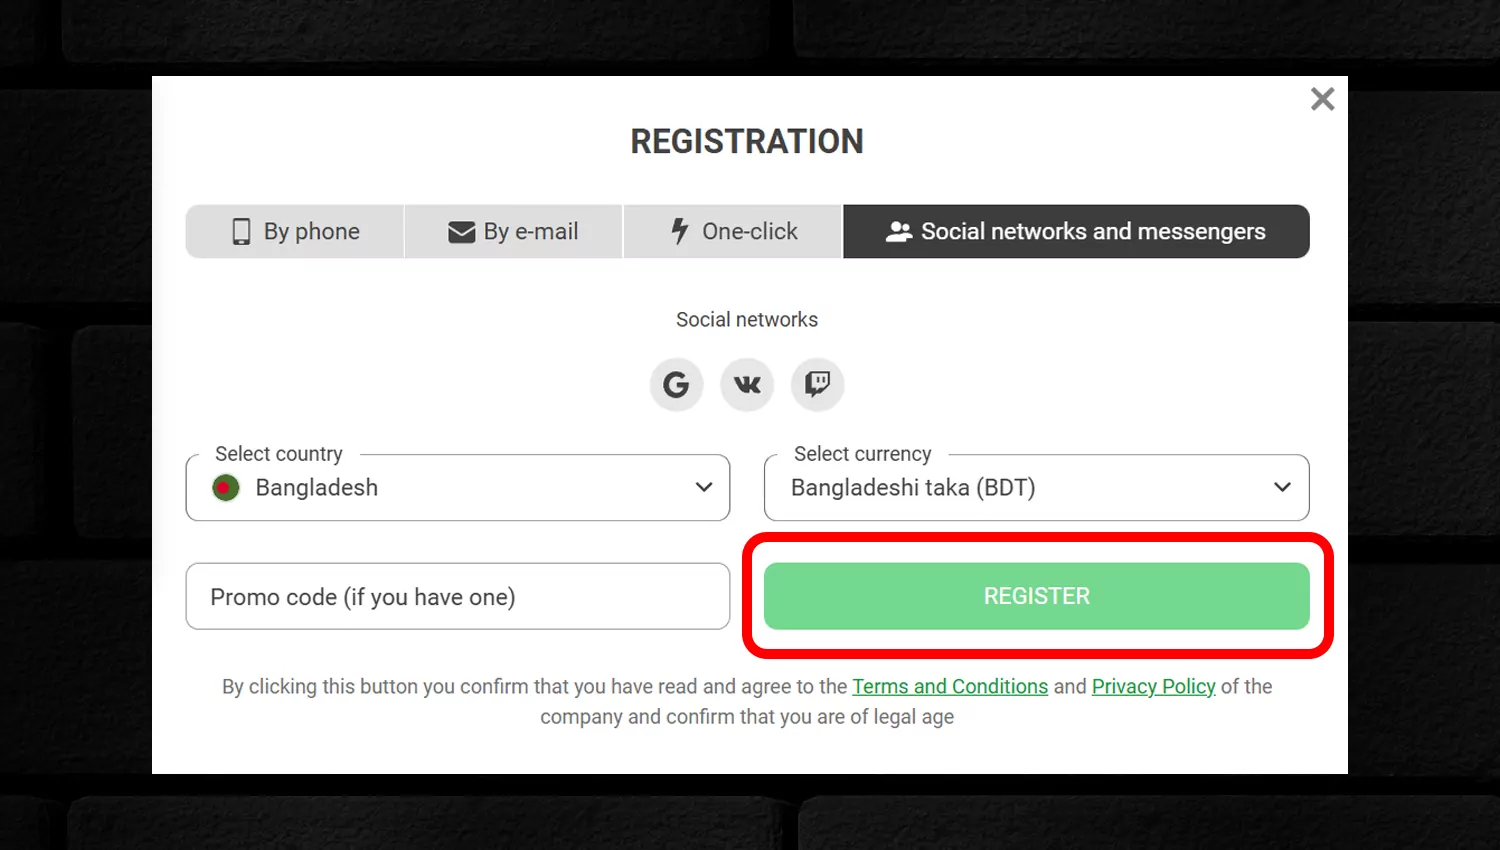Open the Select currency dropdown
This screenshot has height=850, width=1500.
1036,488
